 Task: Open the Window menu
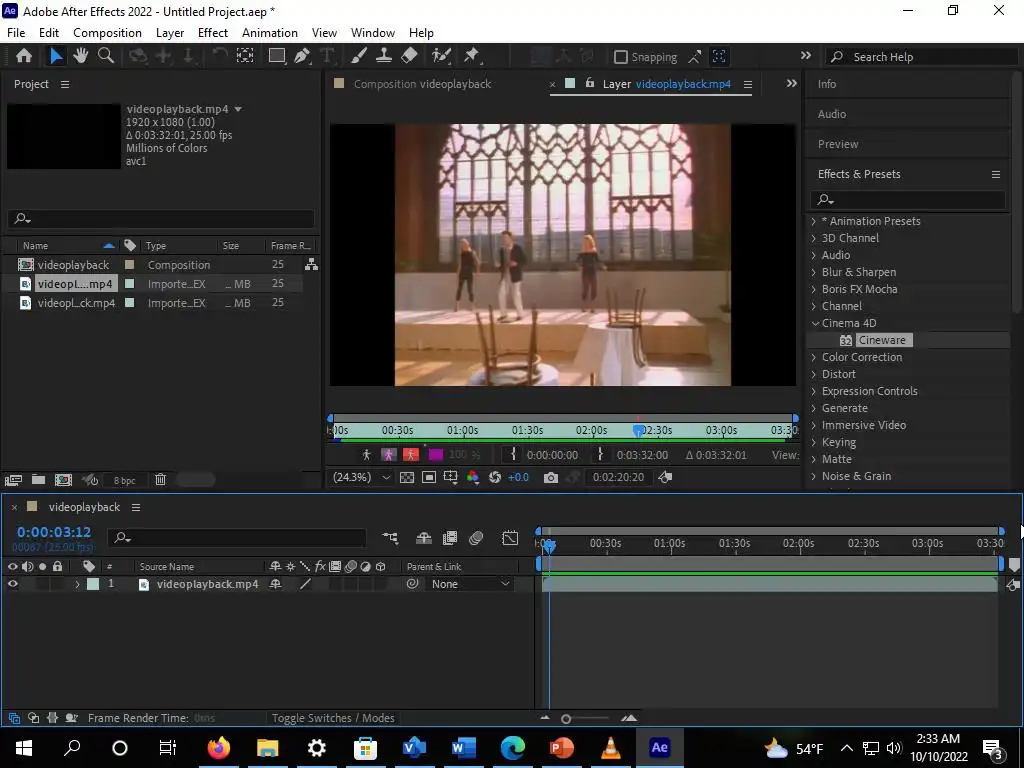tap(373, 33)
